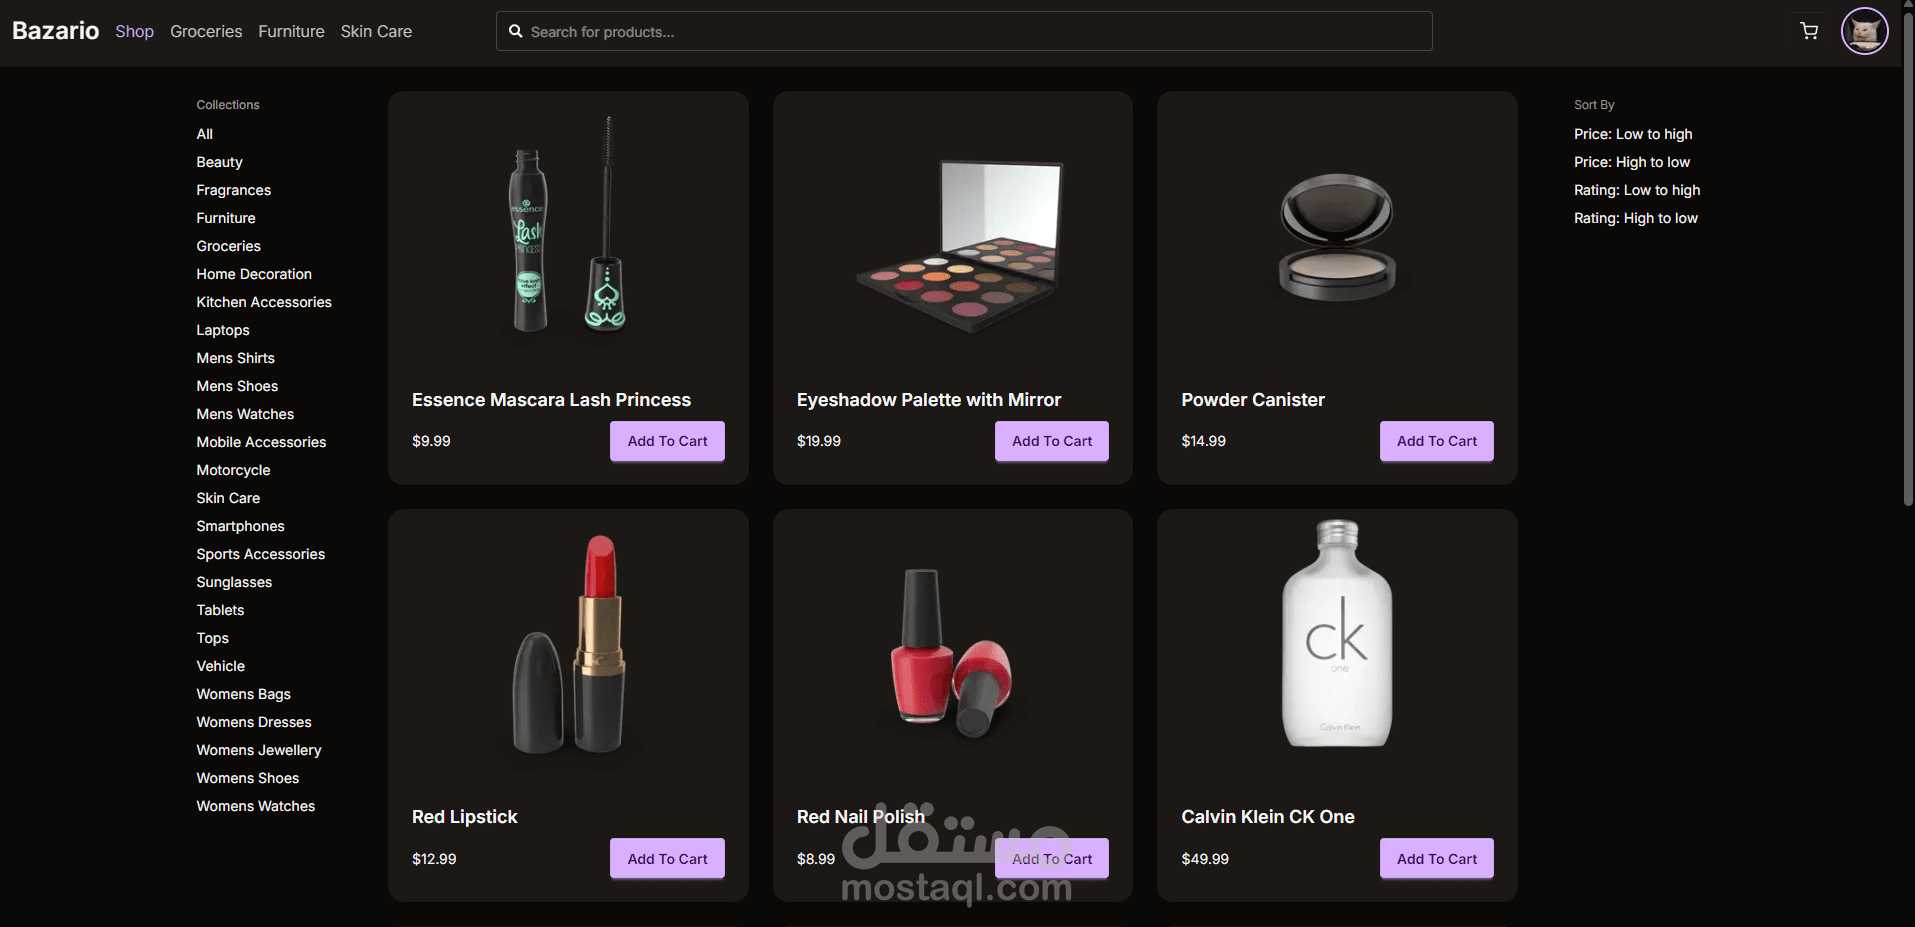This screenshot has height=927, width=1915.
Task: Add Red Nail Polish to cart
Action: pos(1052,859)
